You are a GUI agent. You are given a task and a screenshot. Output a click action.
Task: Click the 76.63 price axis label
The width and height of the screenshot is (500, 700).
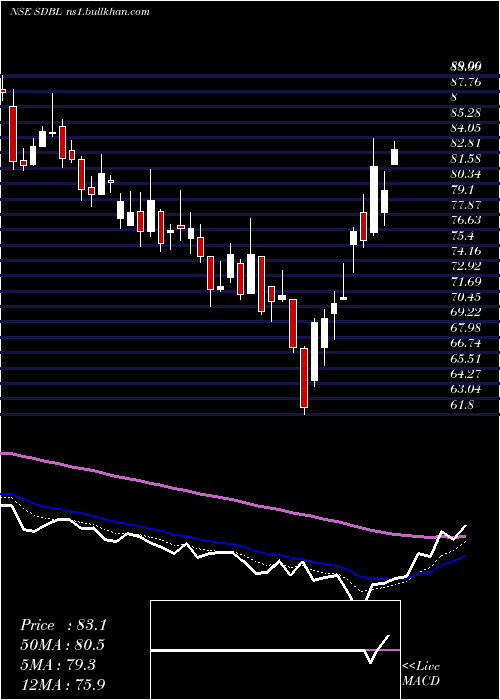point(466,221)
